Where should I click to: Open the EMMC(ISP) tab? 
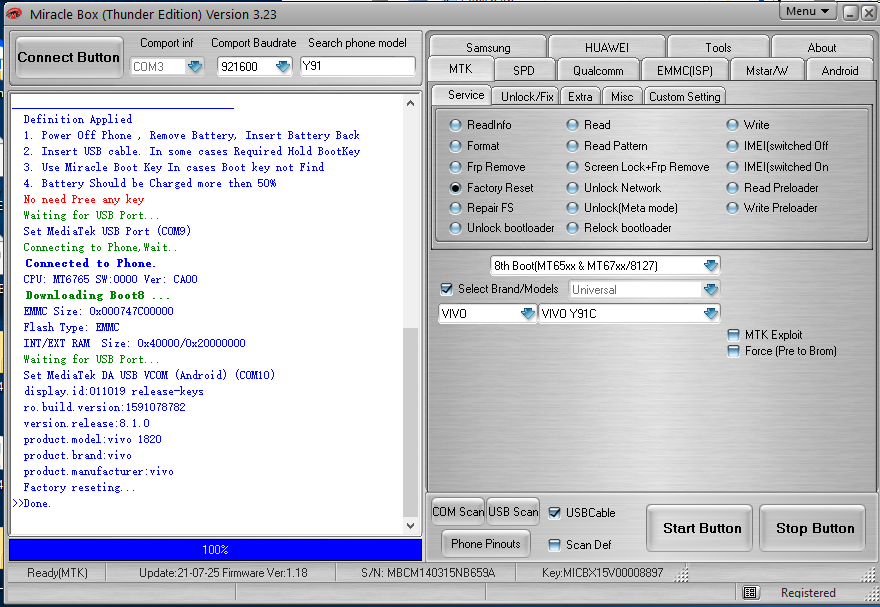(685, 71)
